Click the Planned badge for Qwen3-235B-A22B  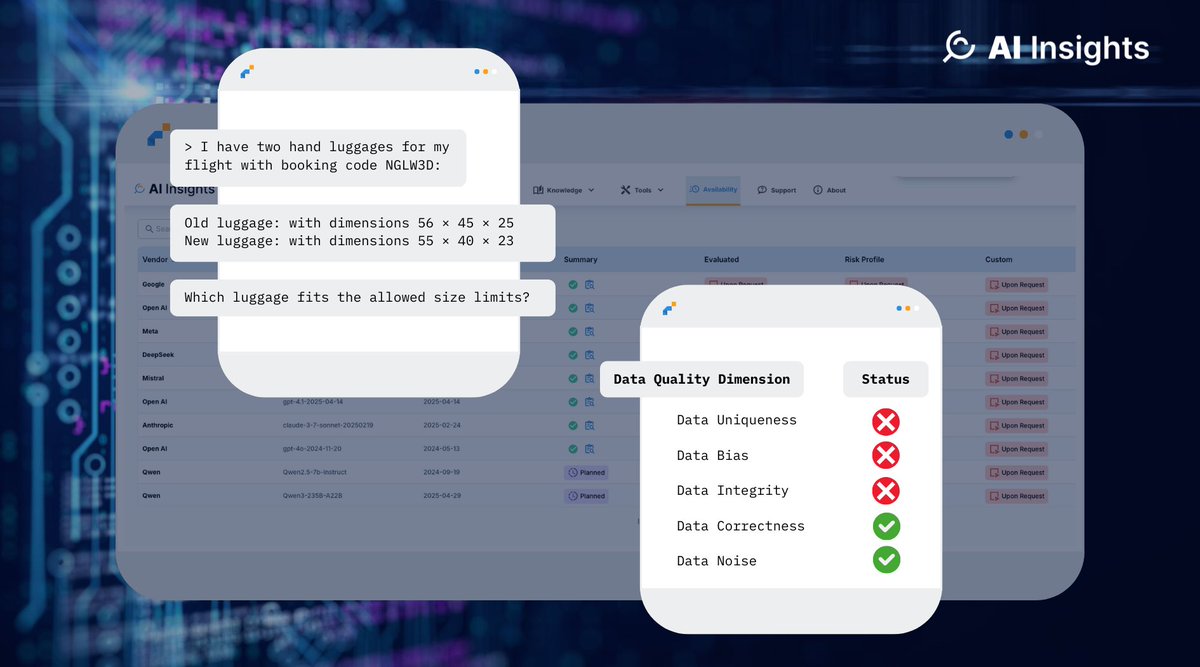(x=587, y=496)
